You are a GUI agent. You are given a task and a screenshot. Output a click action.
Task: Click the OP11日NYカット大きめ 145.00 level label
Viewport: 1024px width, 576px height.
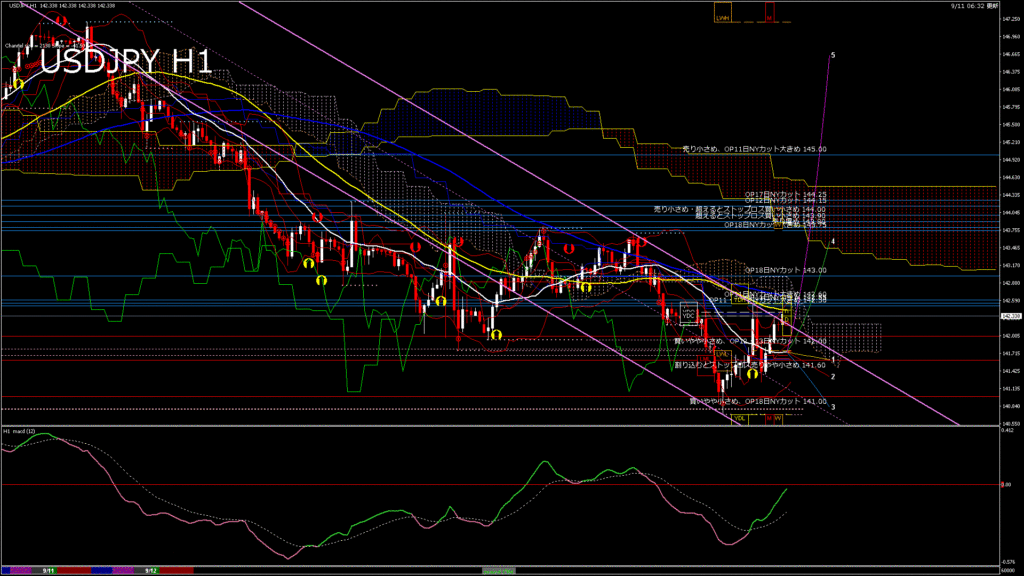tap(754, 149)
